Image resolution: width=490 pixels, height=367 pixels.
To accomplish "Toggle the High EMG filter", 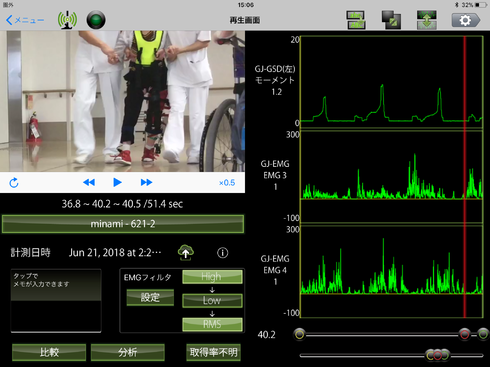I will 212,277.
